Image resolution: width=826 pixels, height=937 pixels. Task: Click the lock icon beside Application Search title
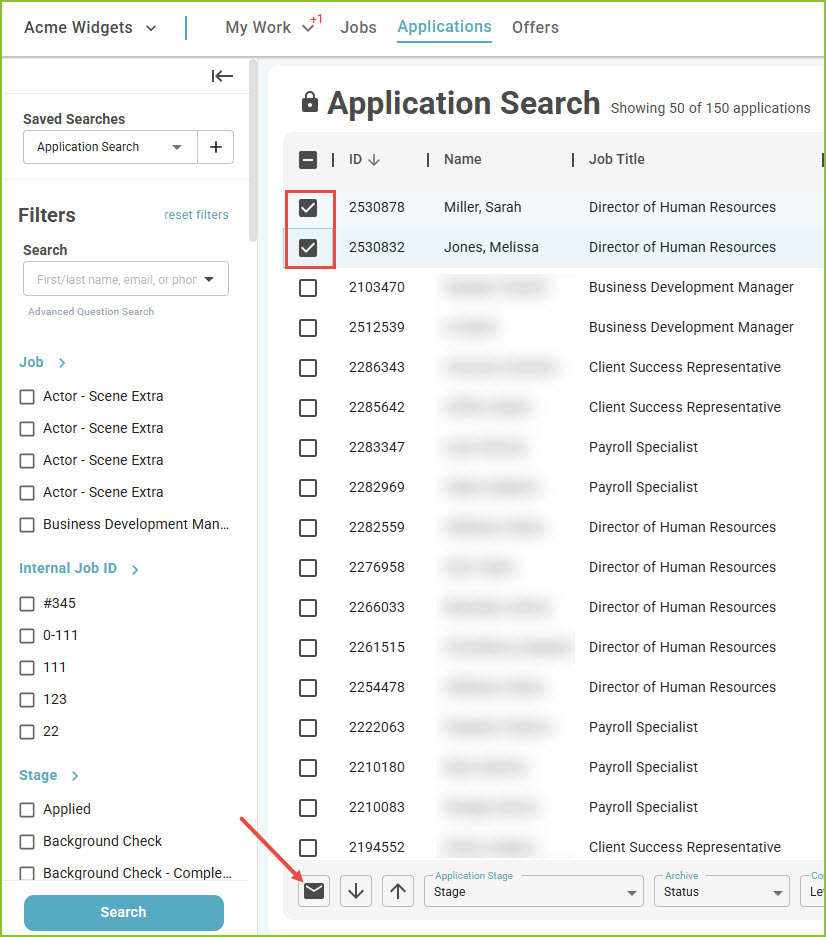pos(310,102)
